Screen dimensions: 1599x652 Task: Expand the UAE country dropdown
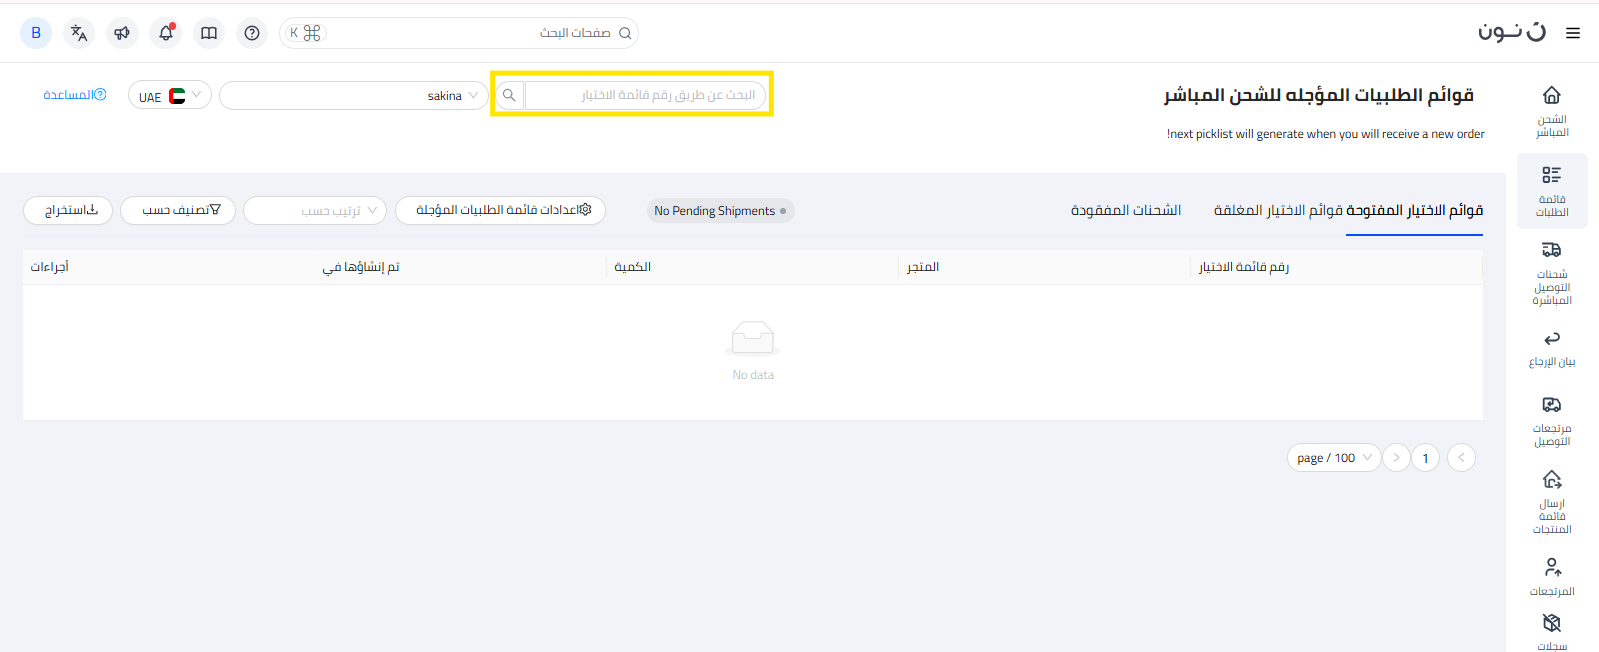coord(170,95)
